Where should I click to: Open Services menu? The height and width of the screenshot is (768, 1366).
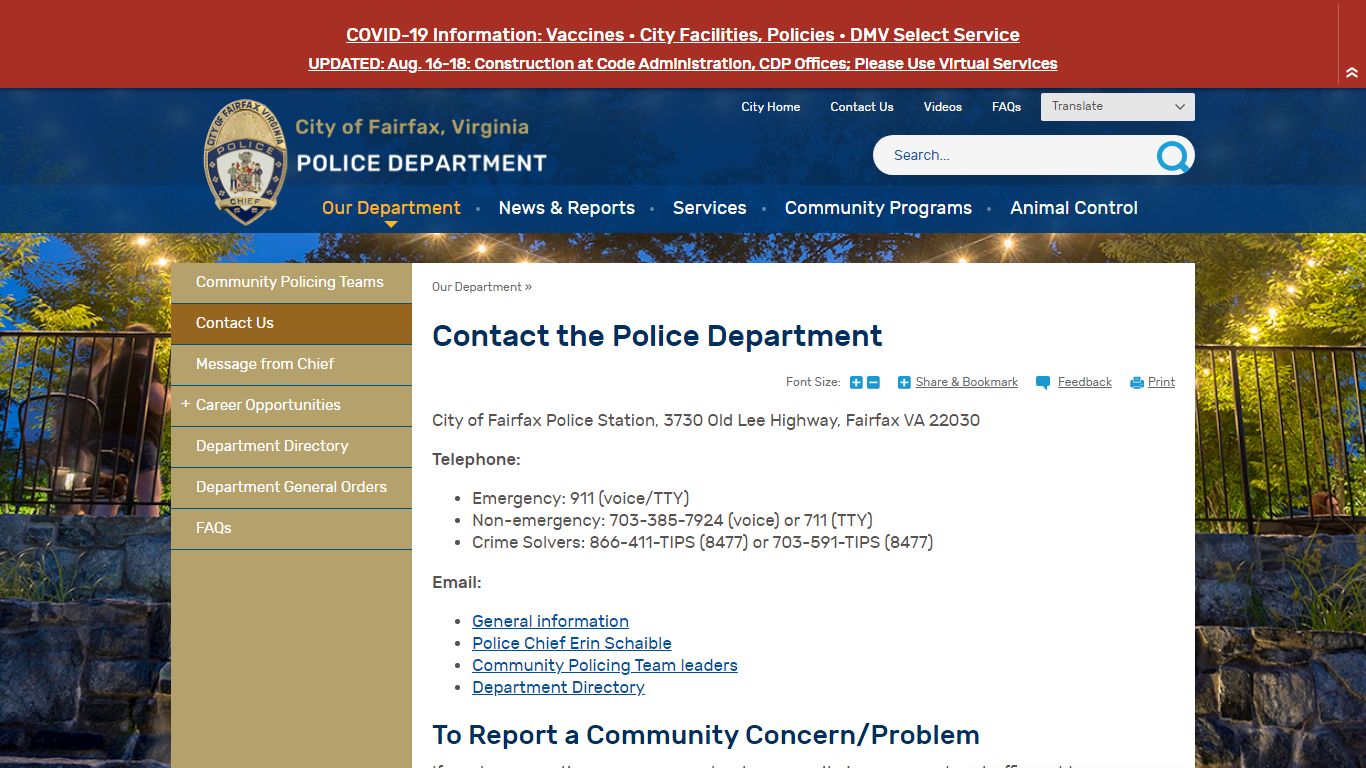(x=710, y=208)
